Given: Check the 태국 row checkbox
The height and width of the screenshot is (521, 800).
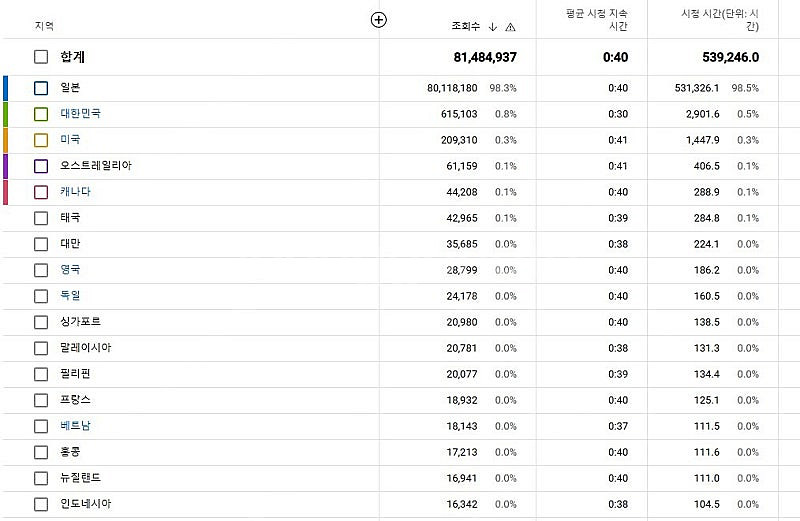Looking at the screenshot, I should 41,218.
